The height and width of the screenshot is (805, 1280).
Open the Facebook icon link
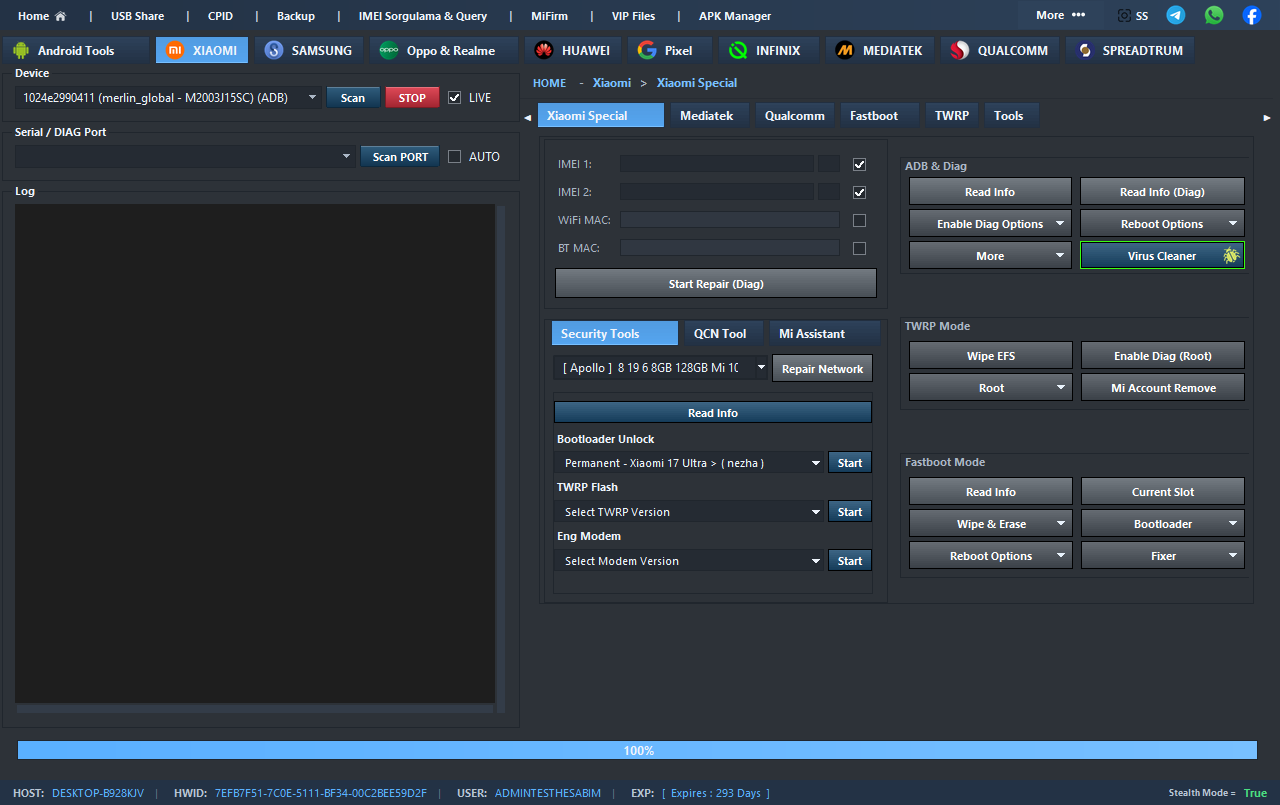point(1251,15)
